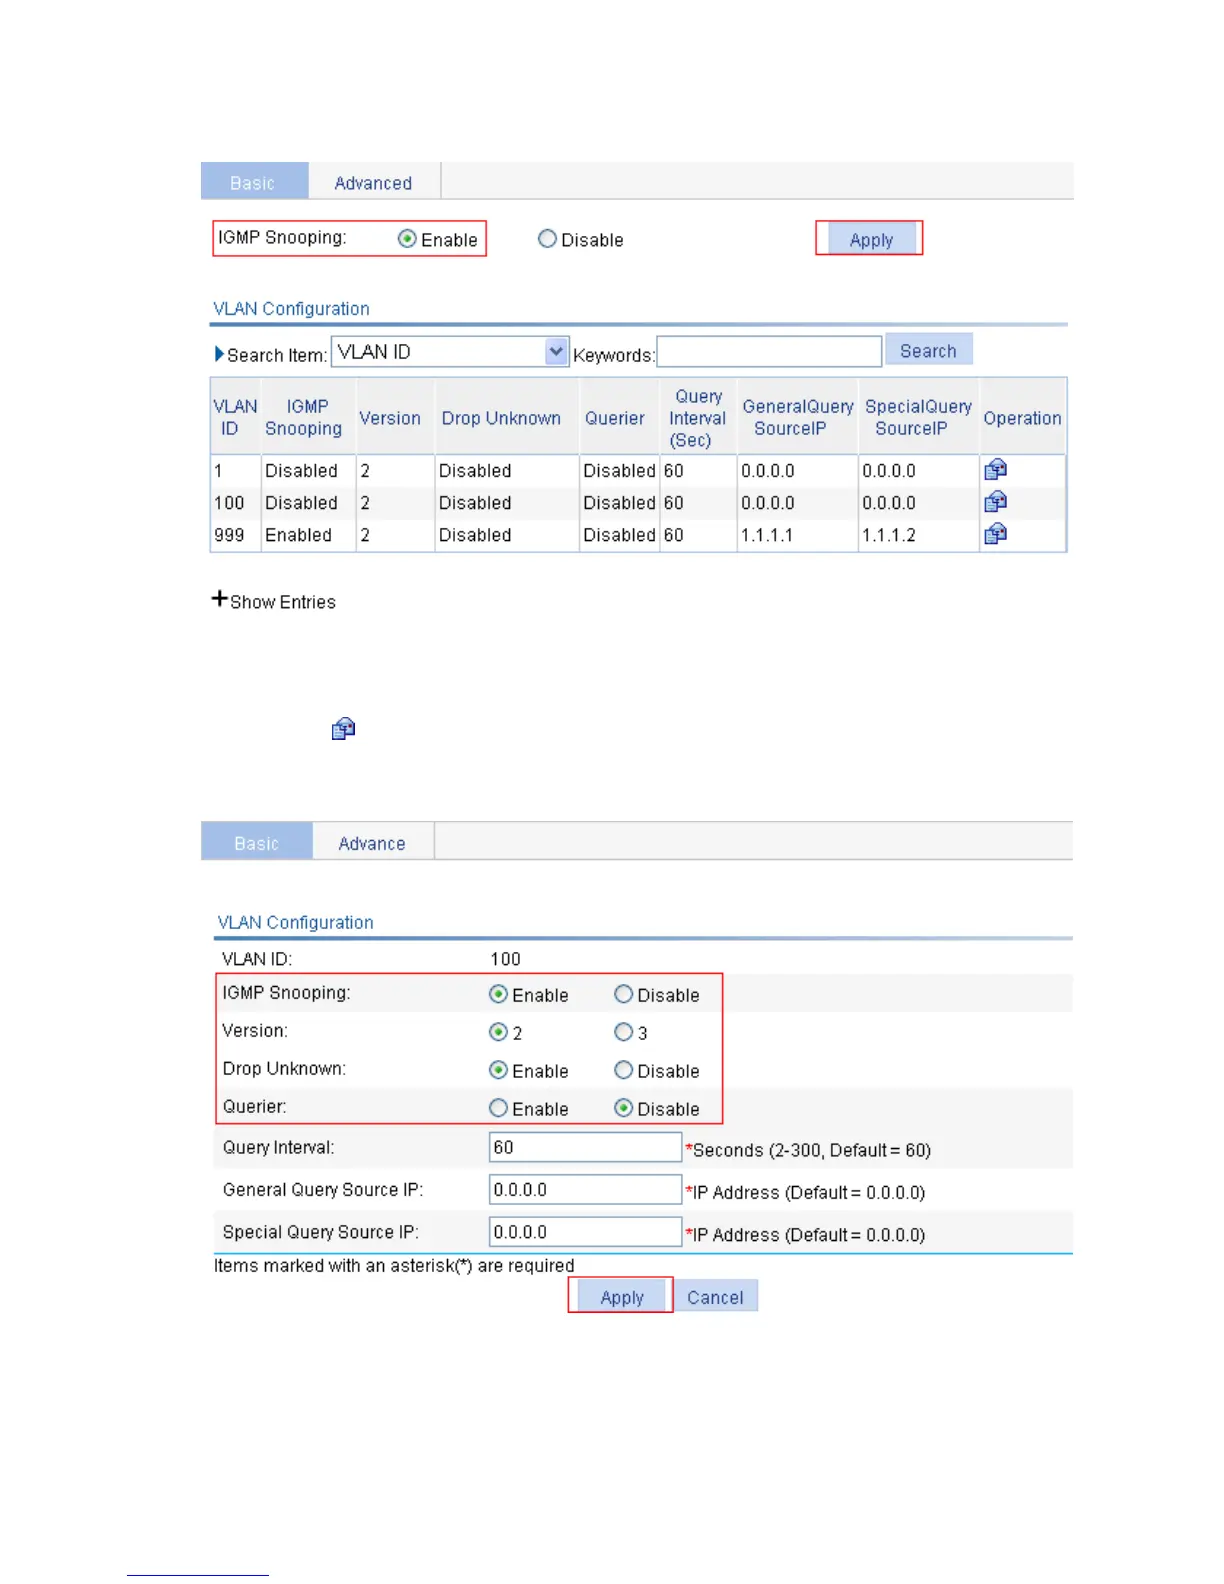
Task: Click the Cancel button
Action: (x=715, y=1296)
